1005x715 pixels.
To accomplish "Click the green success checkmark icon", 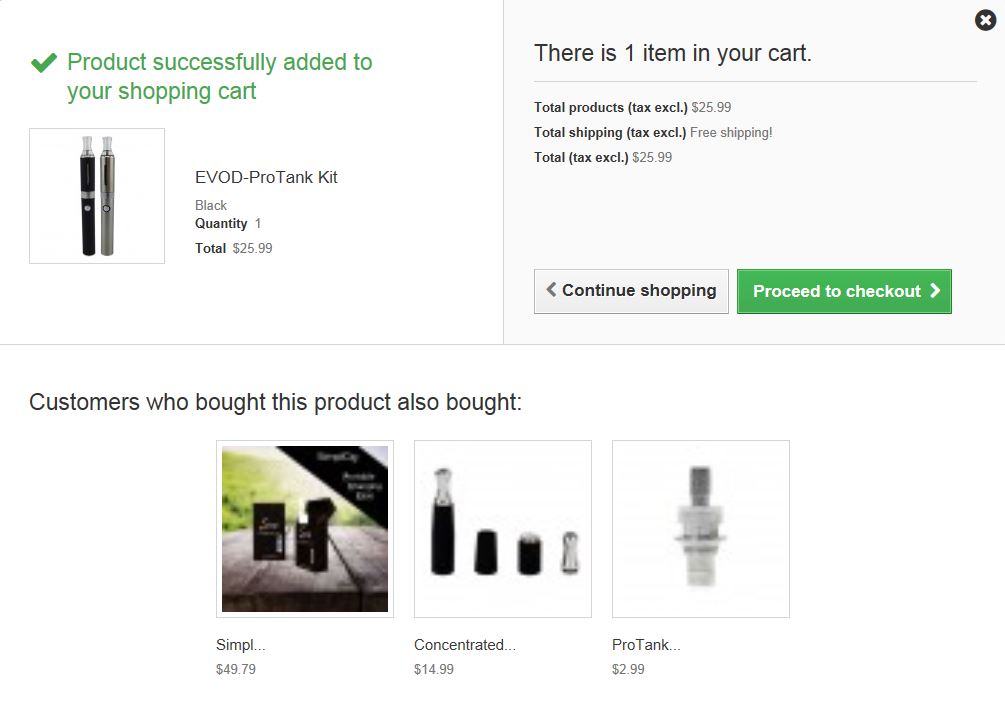I will coord(43,63).
